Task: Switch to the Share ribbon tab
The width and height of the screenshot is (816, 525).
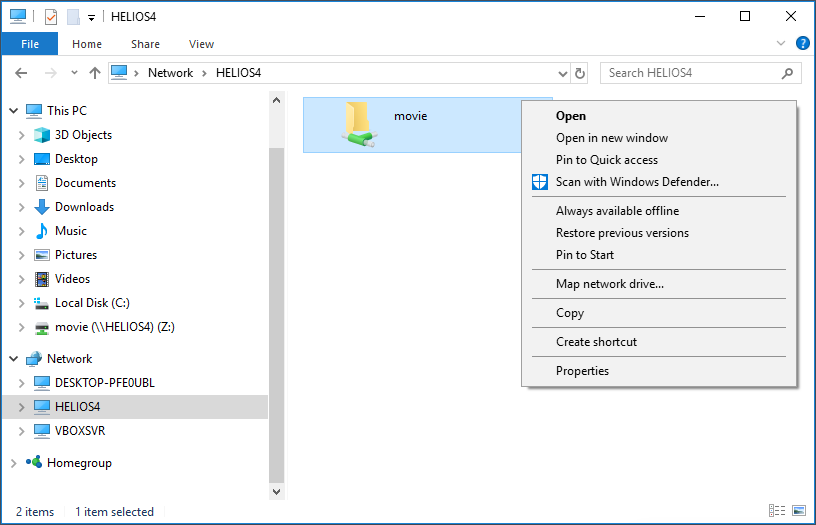Action: point(145,44)
